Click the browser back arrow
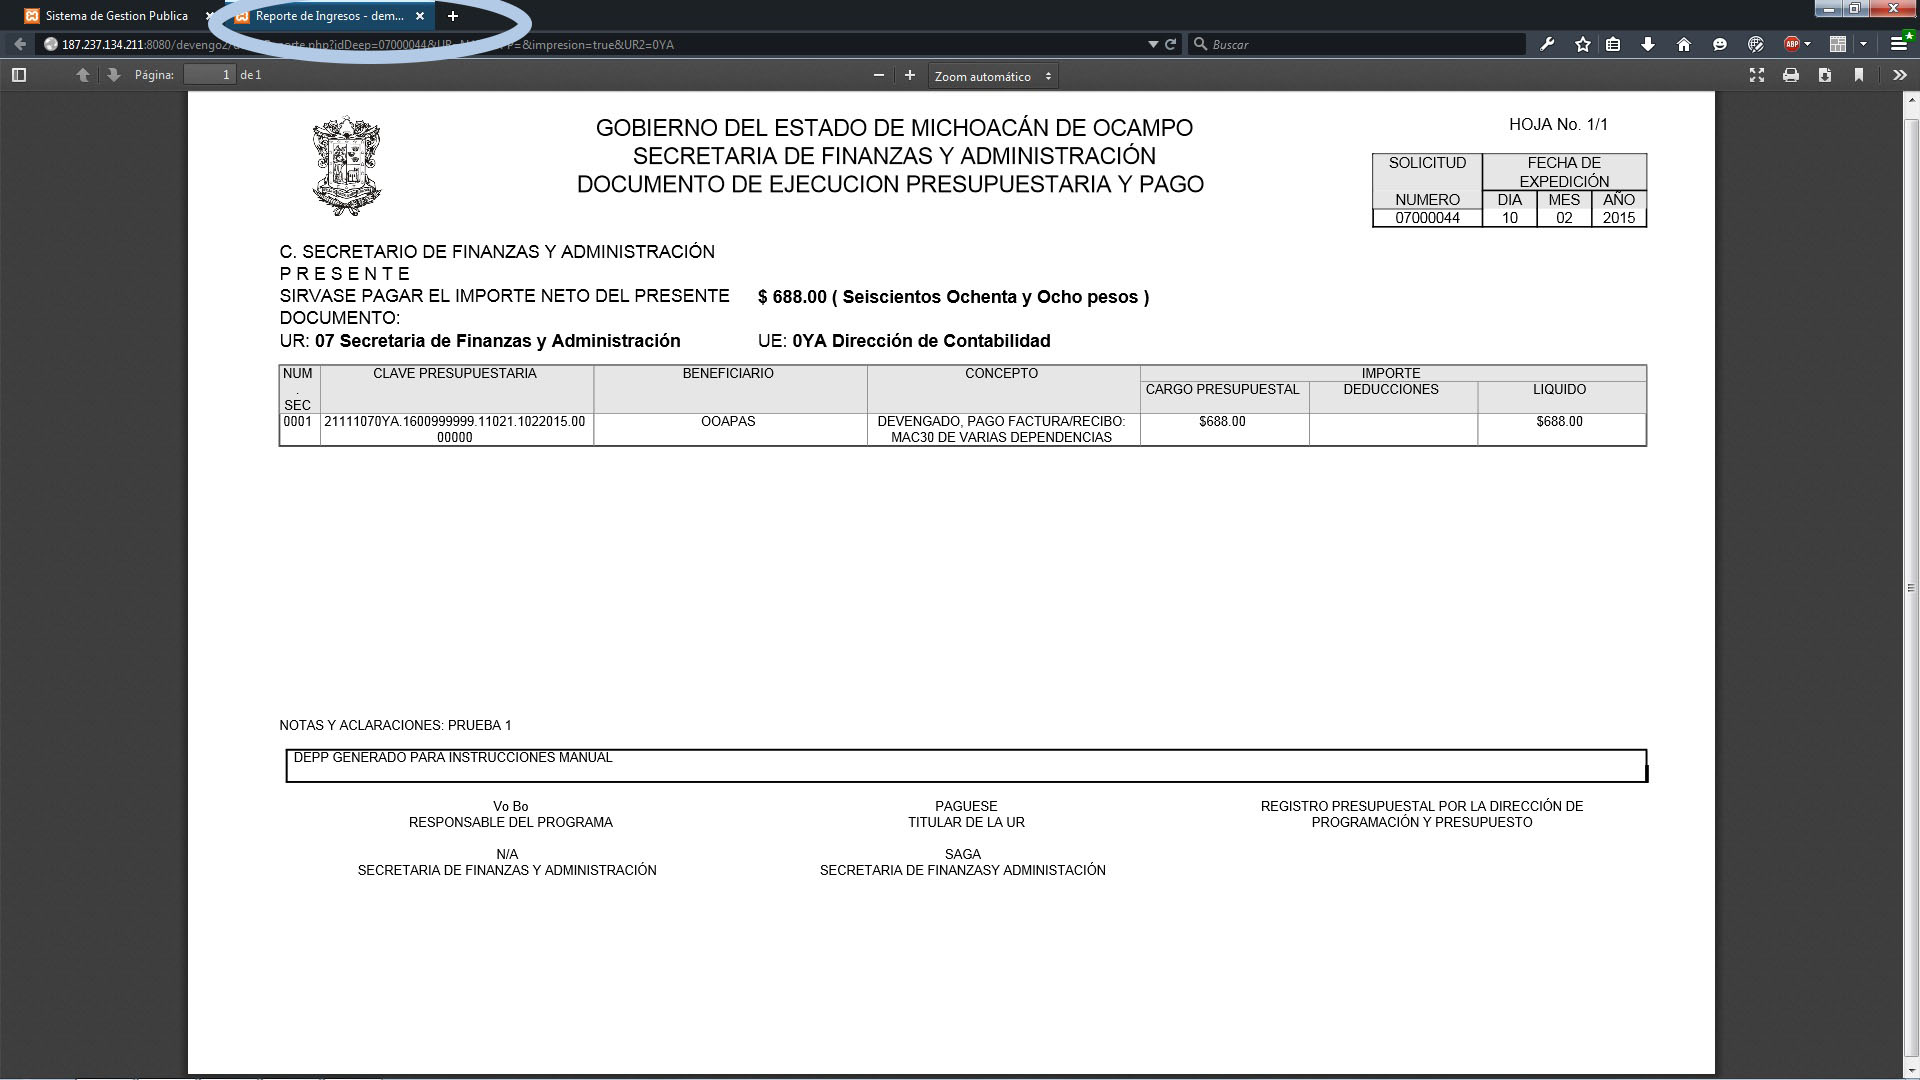This screenshot has width=1920, height=1080. click(x=20, y=44)
